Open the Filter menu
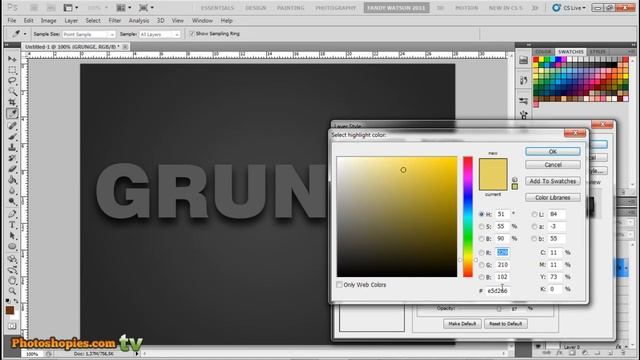Image resolution: width=640 pixels, height=360 pixels. coord(114,20)
